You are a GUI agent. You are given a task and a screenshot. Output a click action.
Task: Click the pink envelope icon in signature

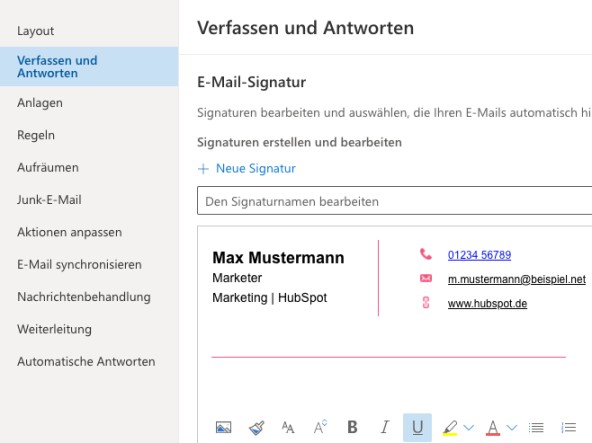click(426, 278)
